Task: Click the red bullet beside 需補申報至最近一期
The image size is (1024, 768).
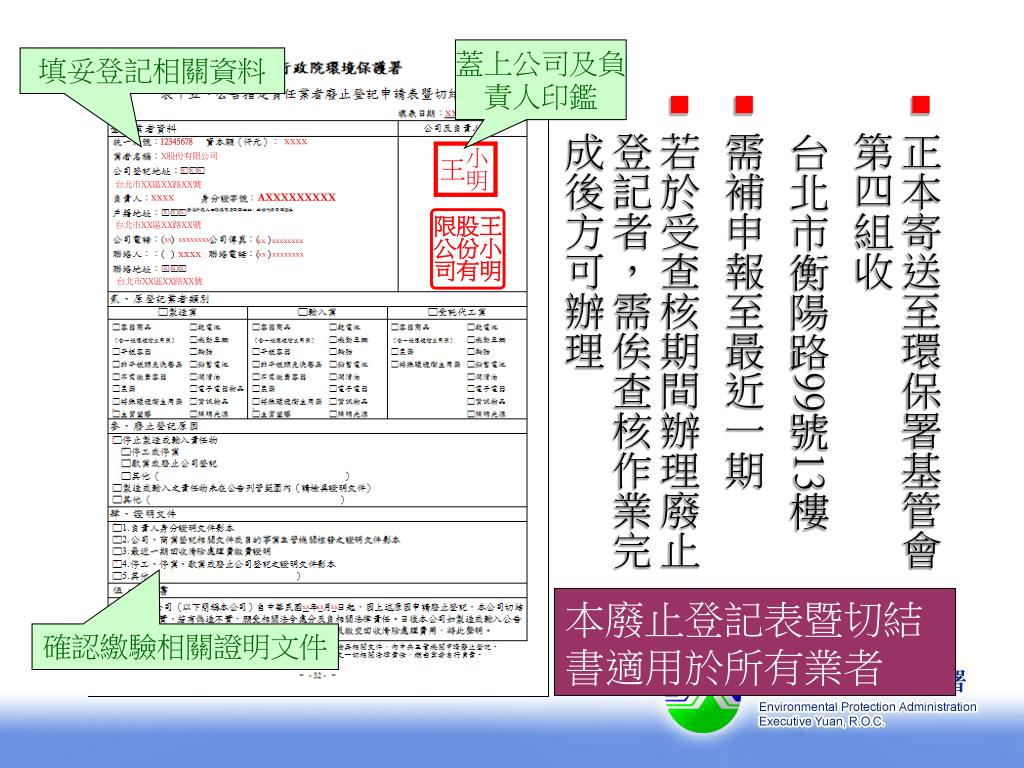Action: pos(744,105)
